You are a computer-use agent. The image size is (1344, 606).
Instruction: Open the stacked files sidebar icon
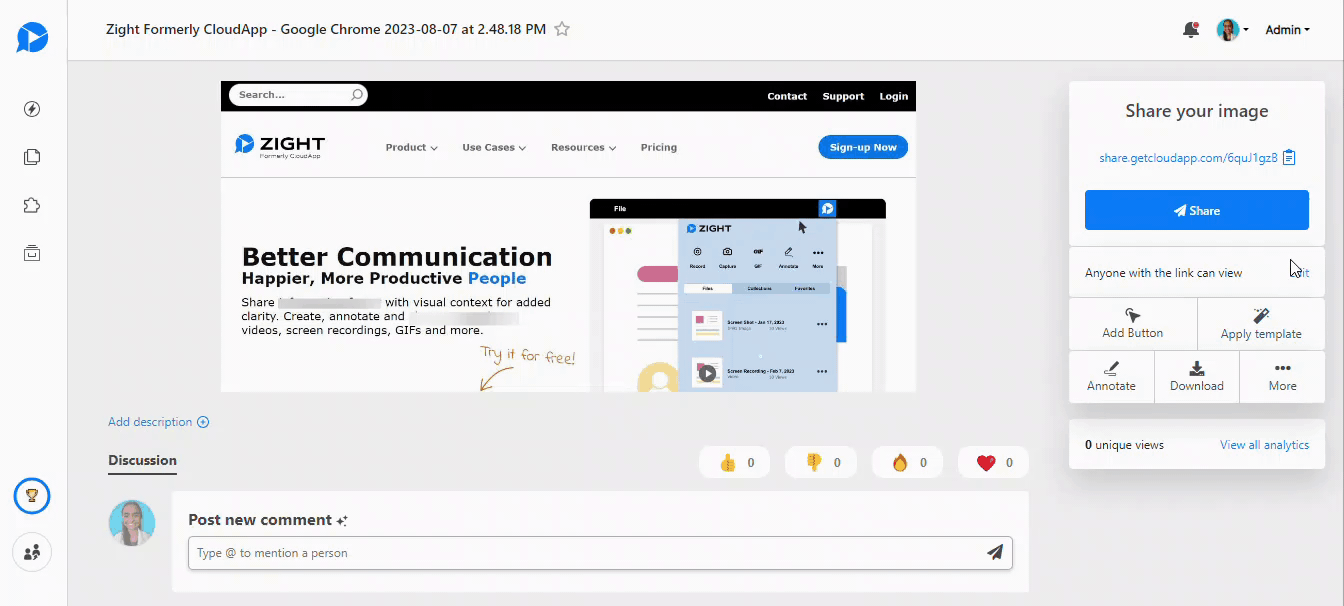32,157
